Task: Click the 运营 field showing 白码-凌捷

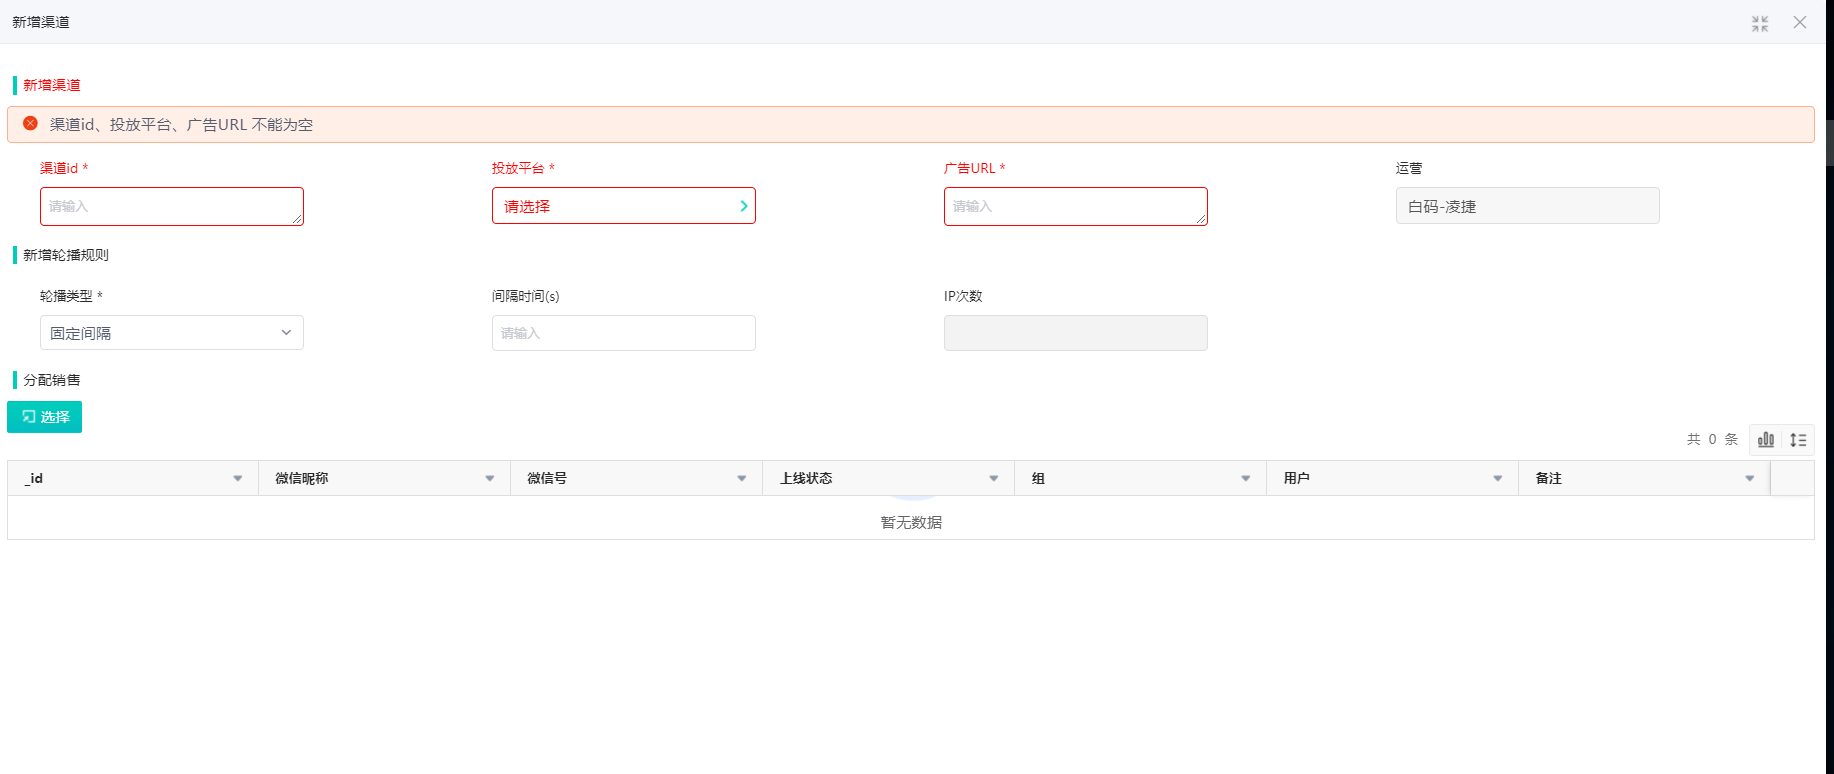Action: click(1528, 206)
